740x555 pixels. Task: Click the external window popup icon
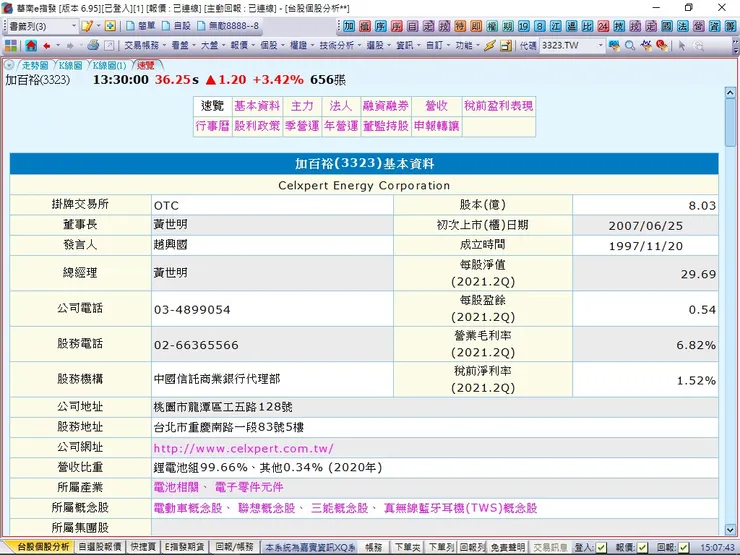[109, 46]
